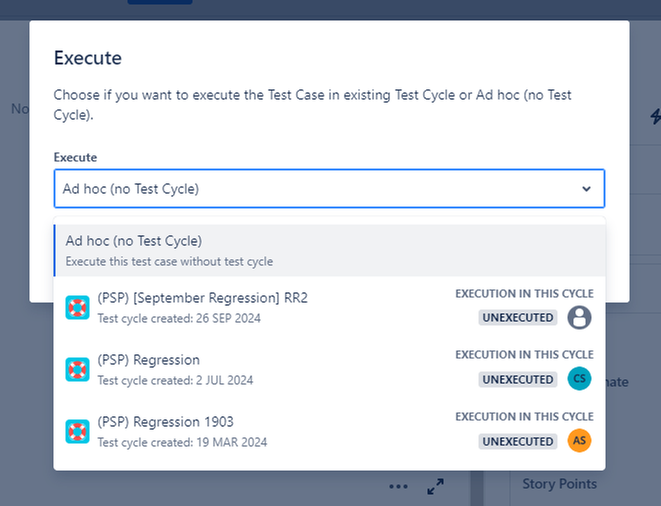
Task: Click the lightning bolt icon at right edge
Action: (655, 115)
